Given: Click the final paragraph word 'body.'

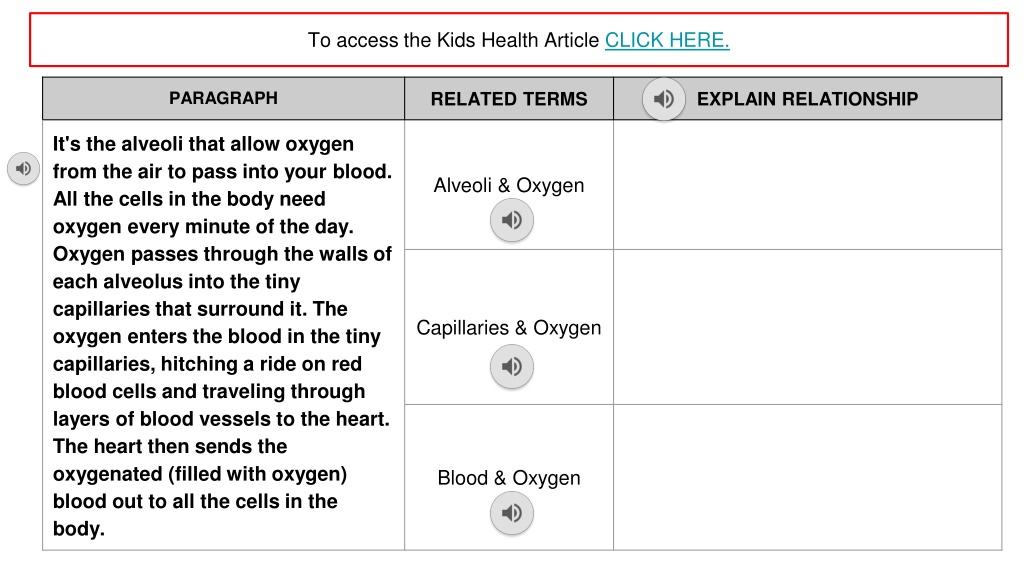Looking at the screenshot, I should tap(78, 528).
